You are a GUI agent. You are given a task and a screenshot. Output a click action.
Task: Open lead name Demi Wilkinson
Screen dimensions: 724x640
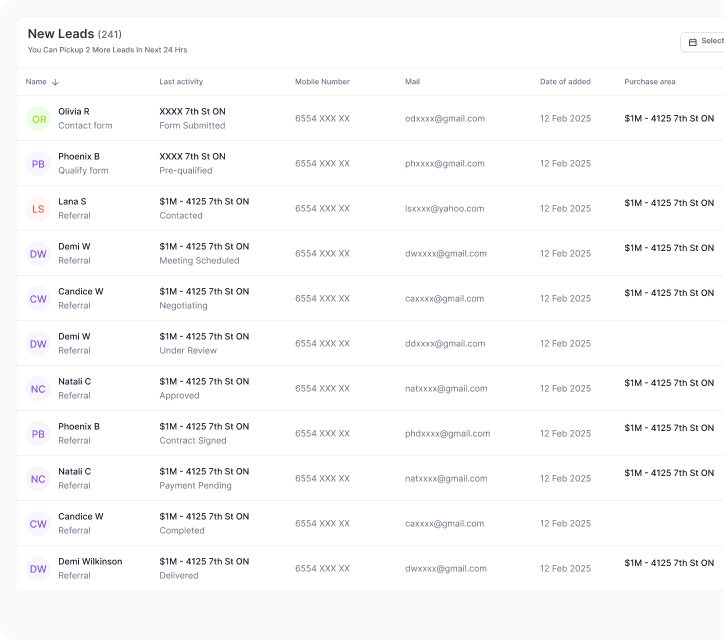pyautogui.click(x=90, y=562)
